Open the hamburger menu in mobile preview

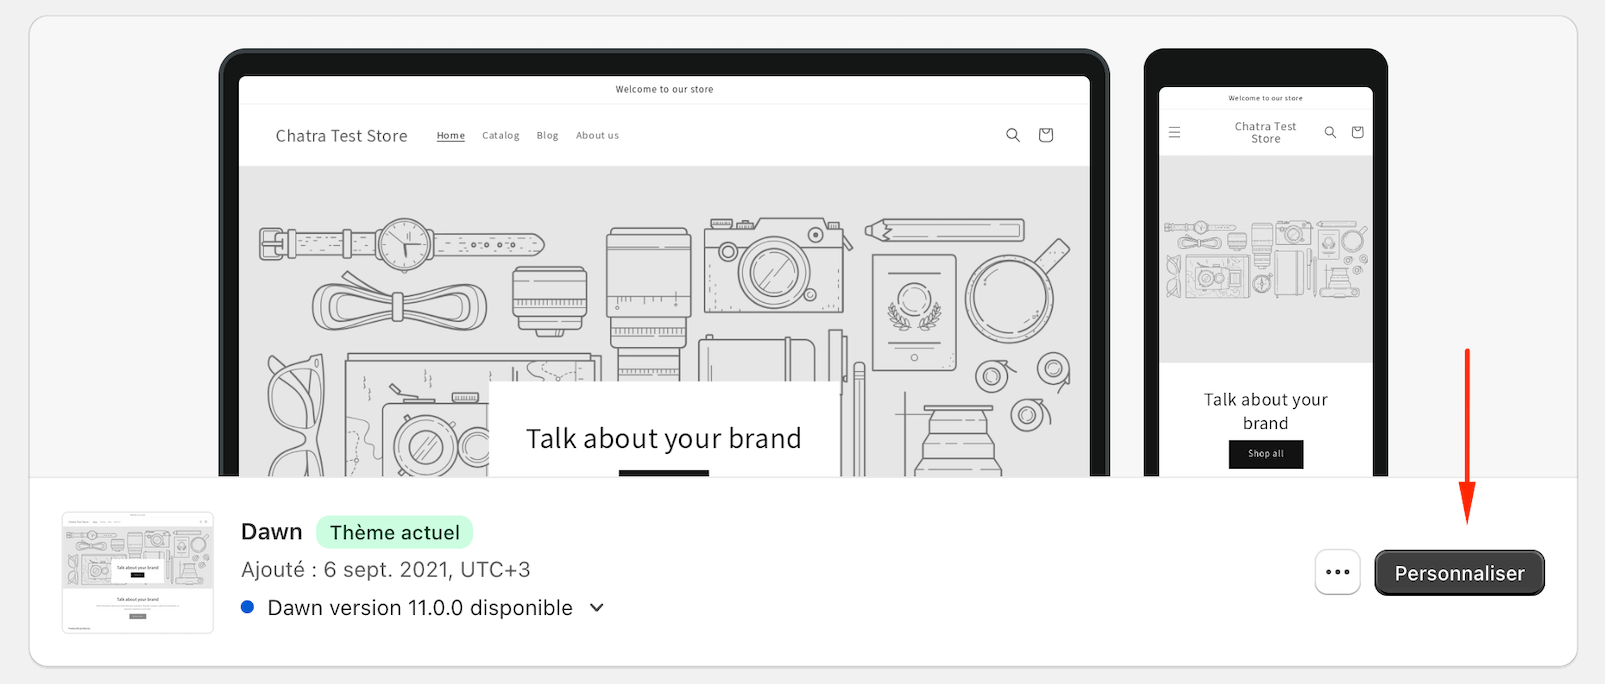[x=1175, y=132]
